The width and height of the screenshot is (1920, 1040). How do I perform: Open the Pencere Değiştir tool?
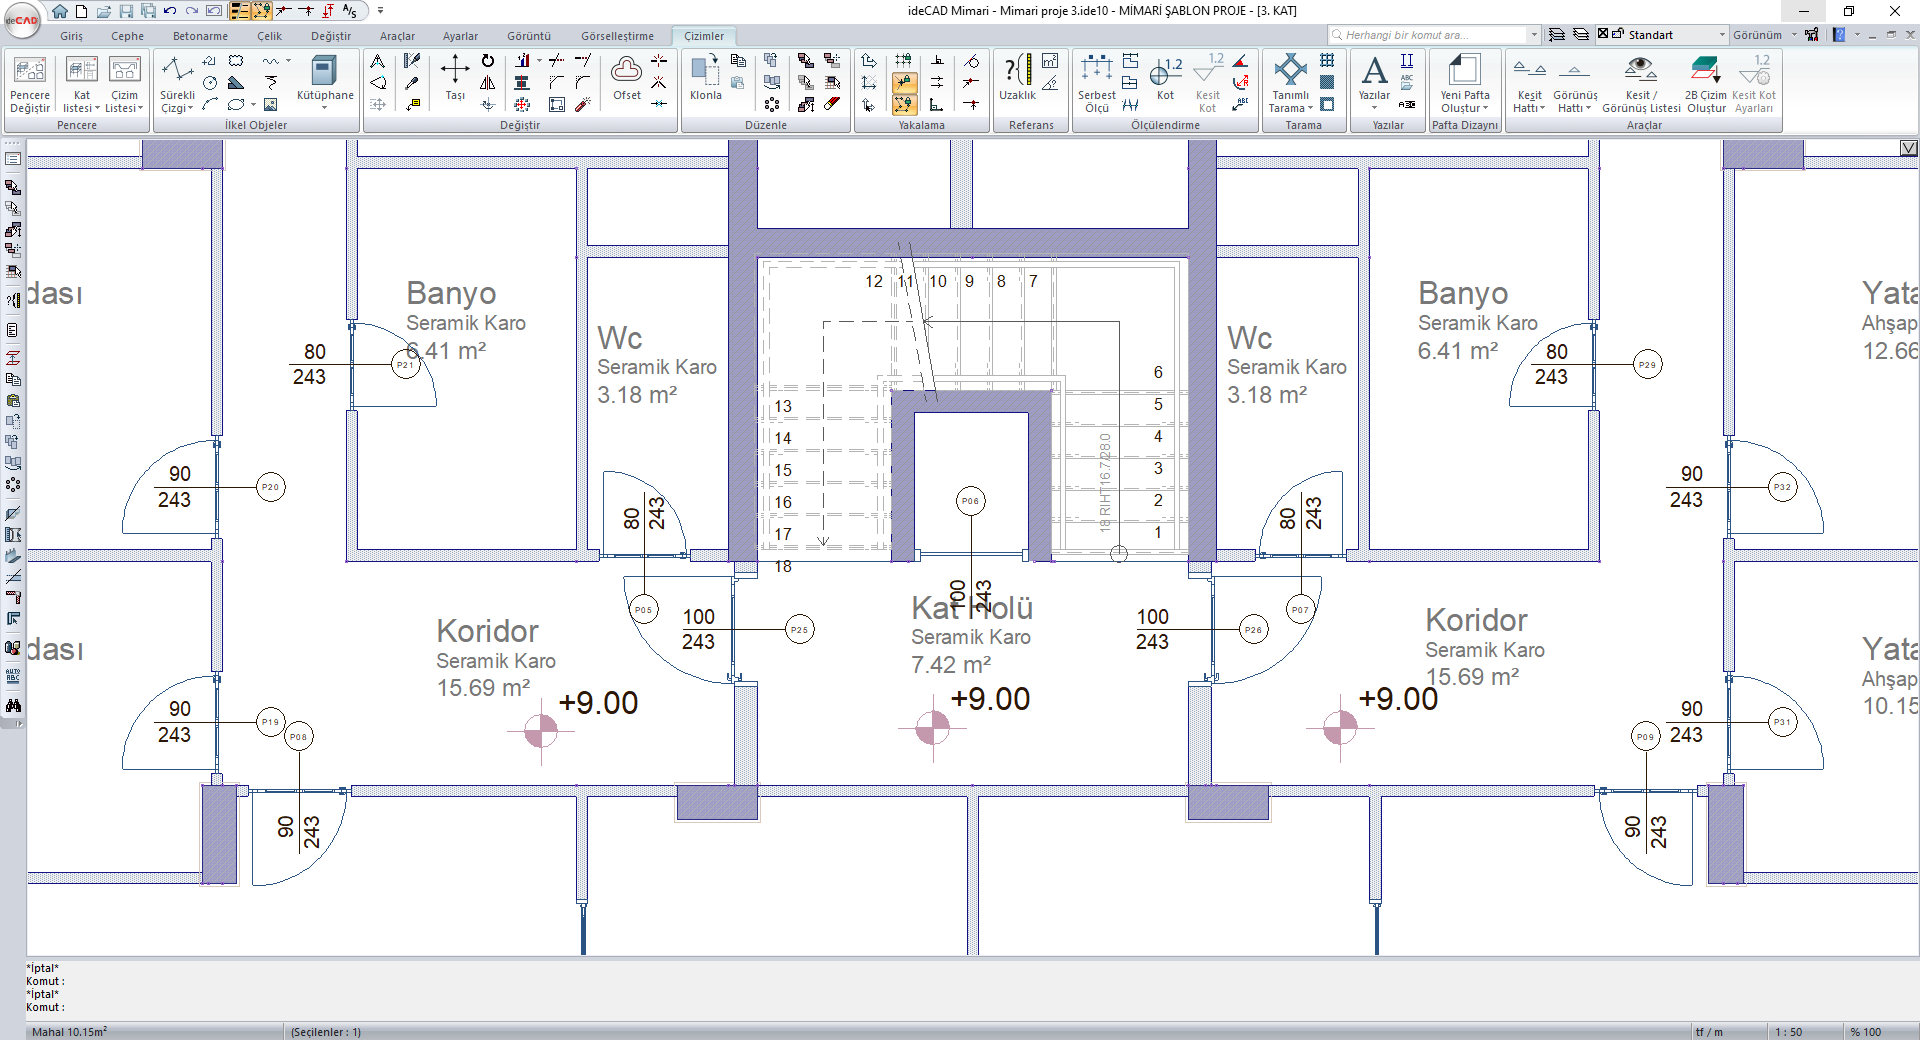tap(30, 85)
